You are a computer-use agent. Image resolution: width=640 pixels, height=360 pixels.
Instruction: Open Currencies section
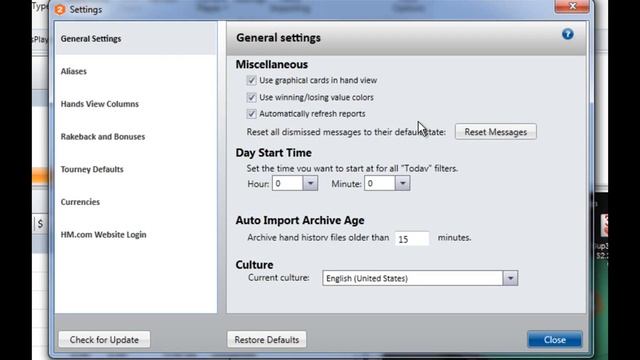click(80, 202)
